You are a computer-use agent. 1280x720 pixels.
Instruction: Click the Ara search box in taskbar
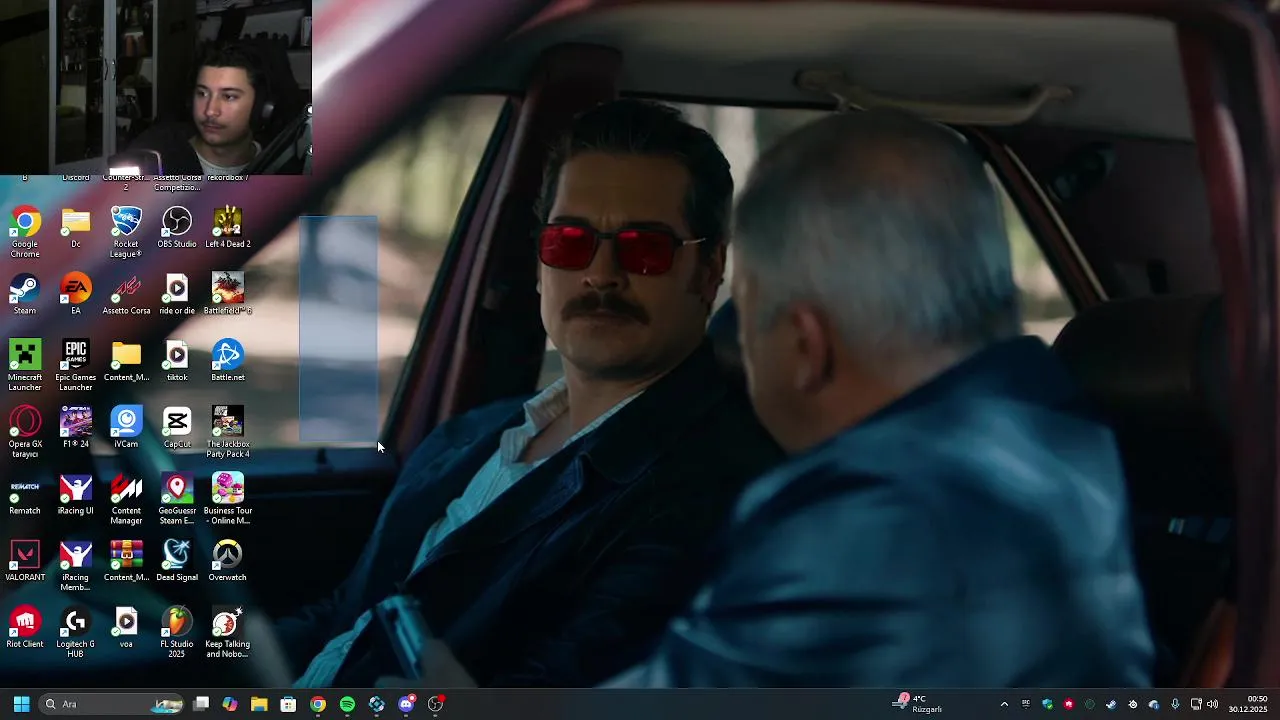pyautogui.click(x=112, y=704)
